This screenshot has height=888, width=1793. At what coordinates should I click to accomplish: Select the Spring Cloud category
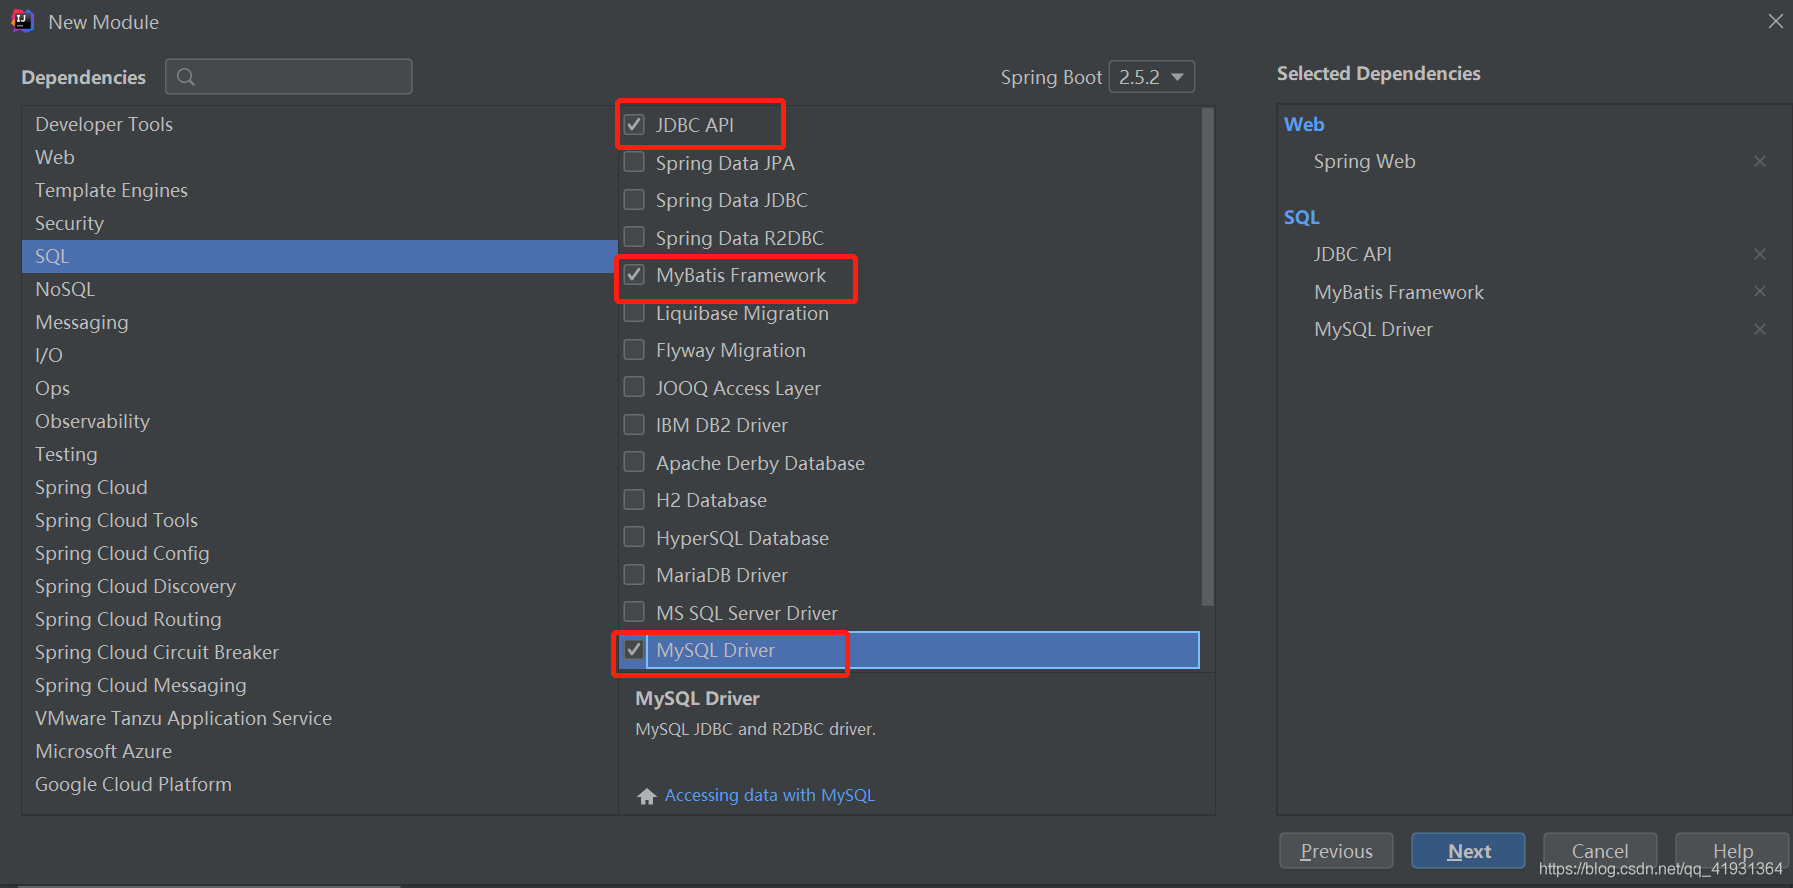pos(319,487)
